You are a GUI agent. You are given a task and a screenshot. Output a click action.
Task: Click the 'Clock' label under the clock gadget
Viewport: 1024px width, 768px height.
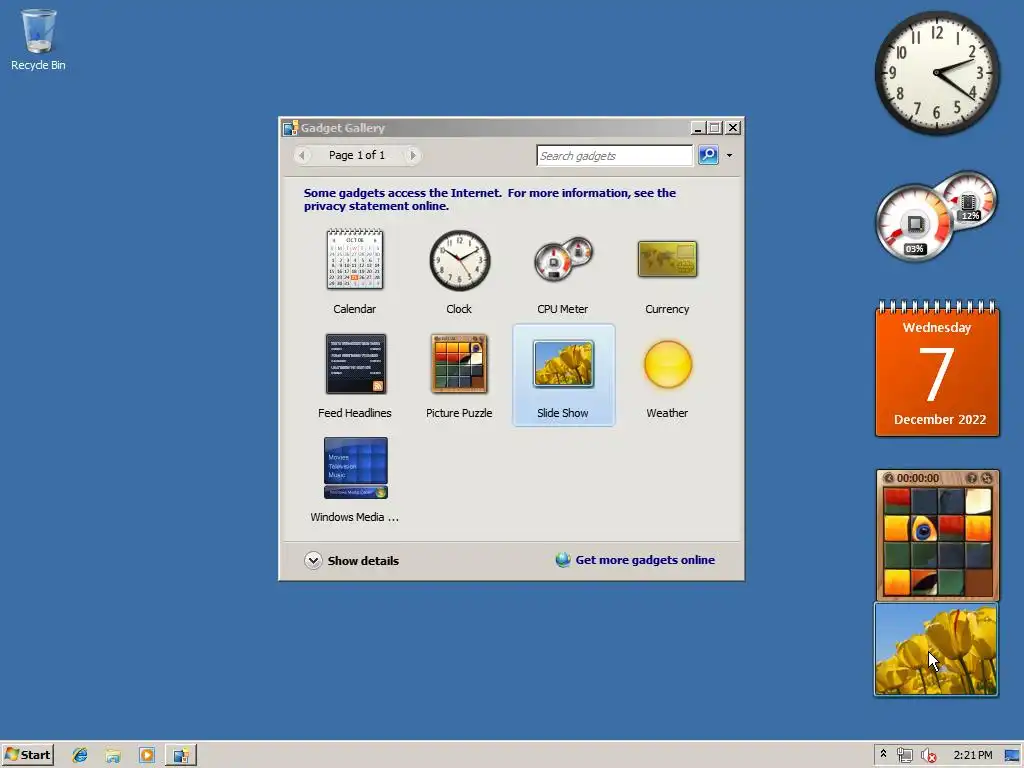pyautogui.click(x=459, y=309)
